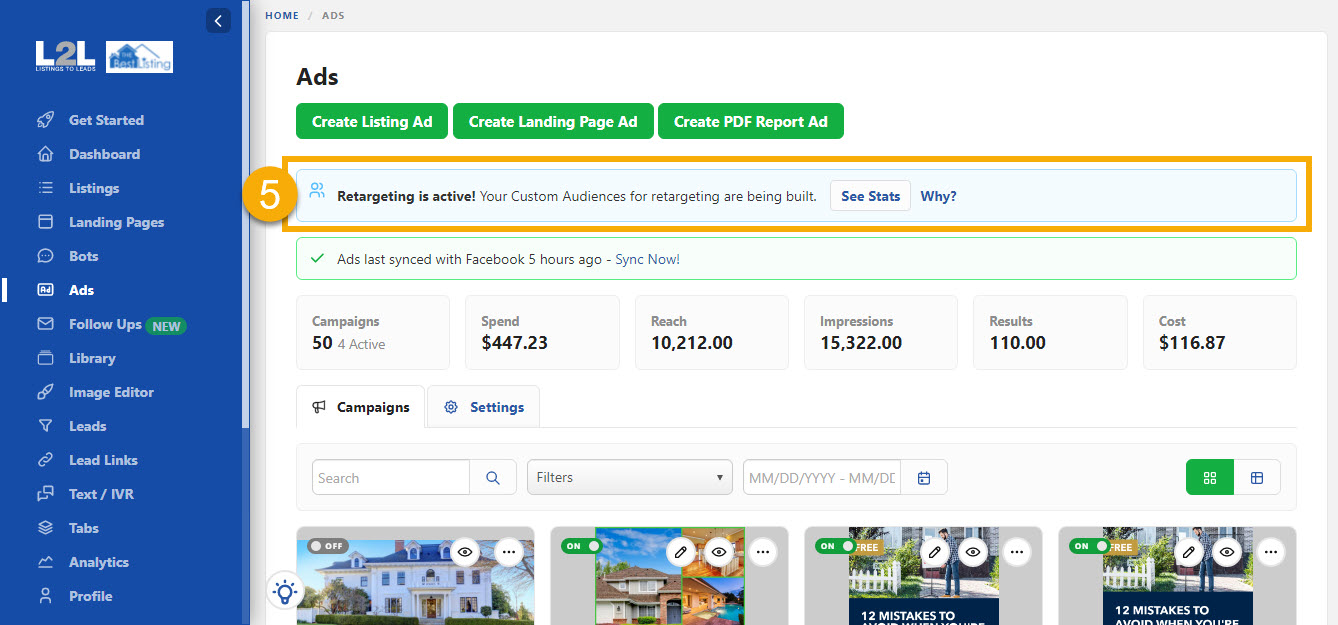
Task: Open the three-dot menu on last ad card
Action: [x=1271, y=551]
